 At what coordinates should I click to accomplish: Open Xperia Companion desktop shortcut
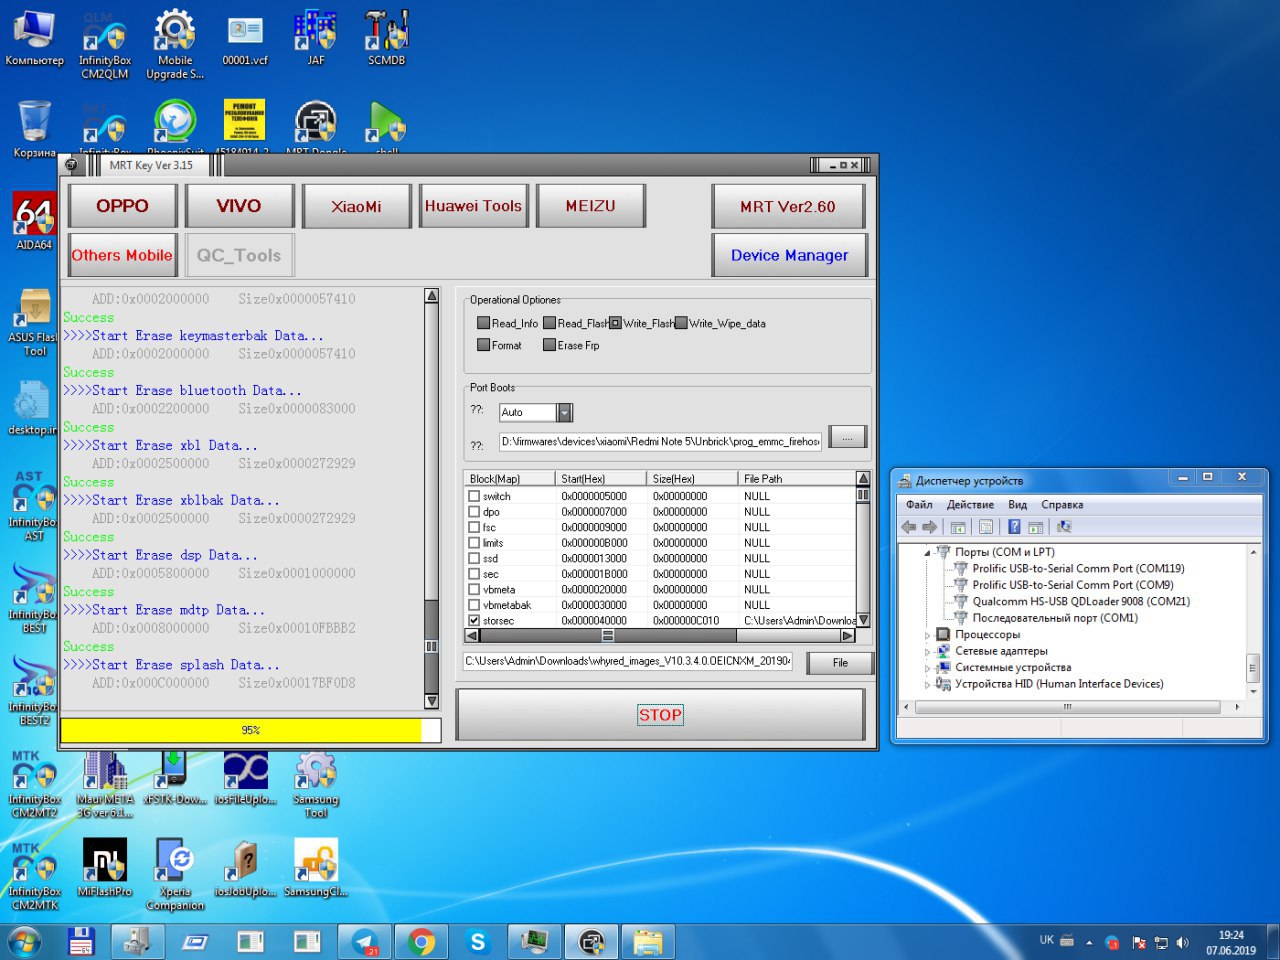click(175, 872)
